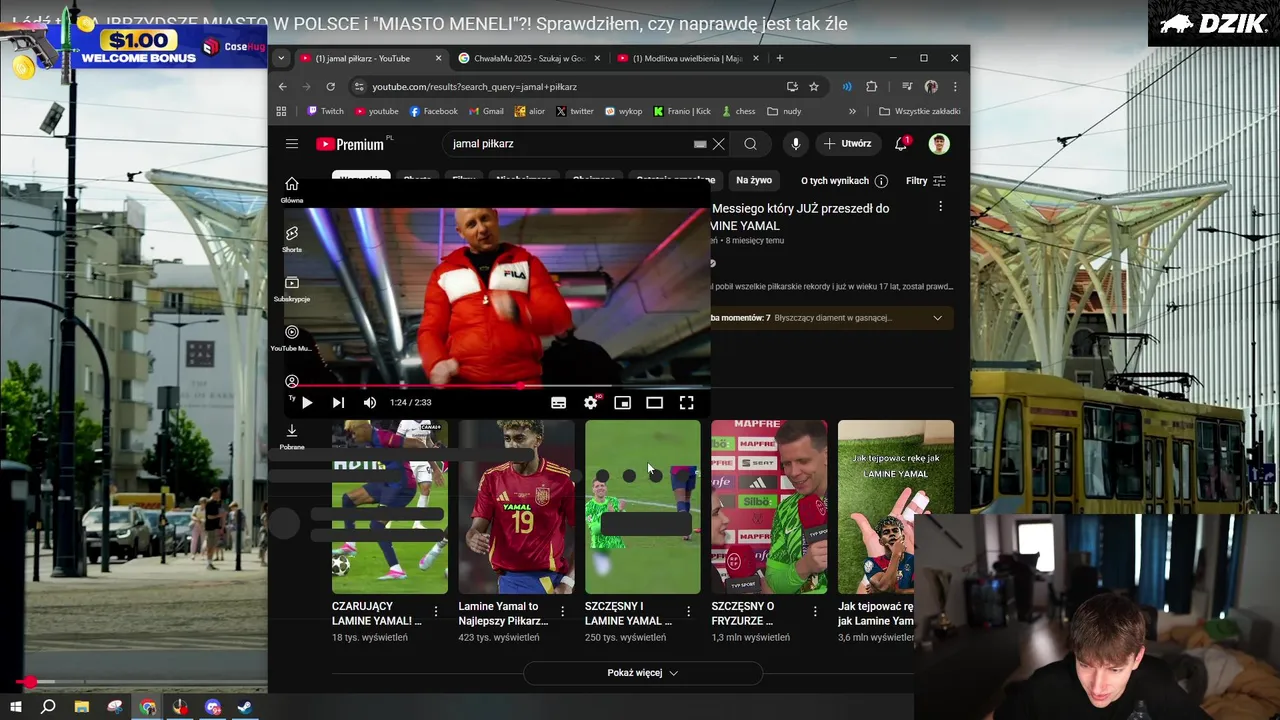Seek on the red video progress bar
1280x720 pixels.
point(498,386)
